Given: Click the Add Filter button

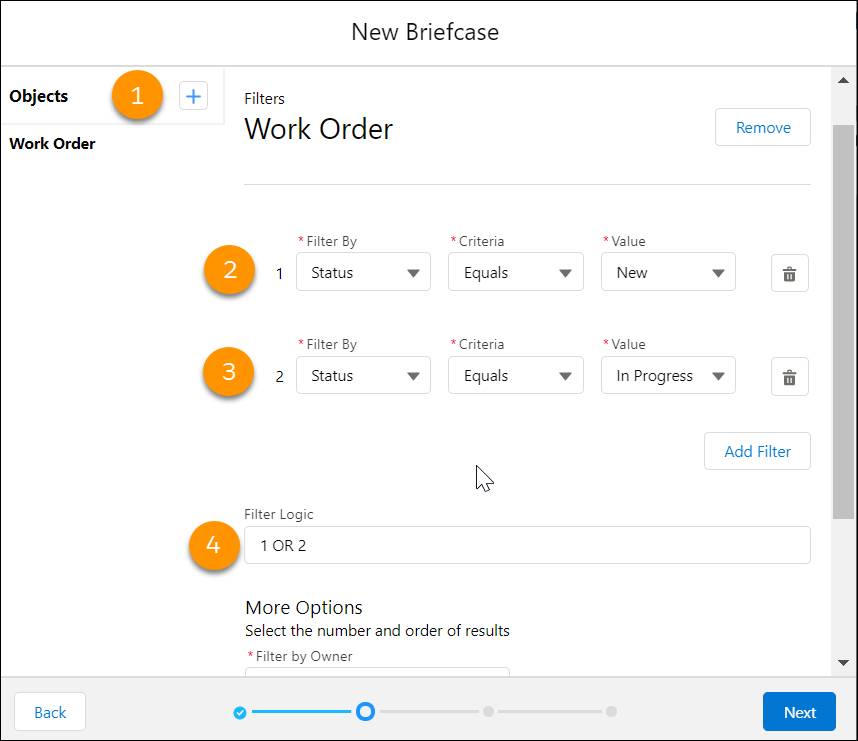Looking at the screenshot, I should [x=757, y=451].
